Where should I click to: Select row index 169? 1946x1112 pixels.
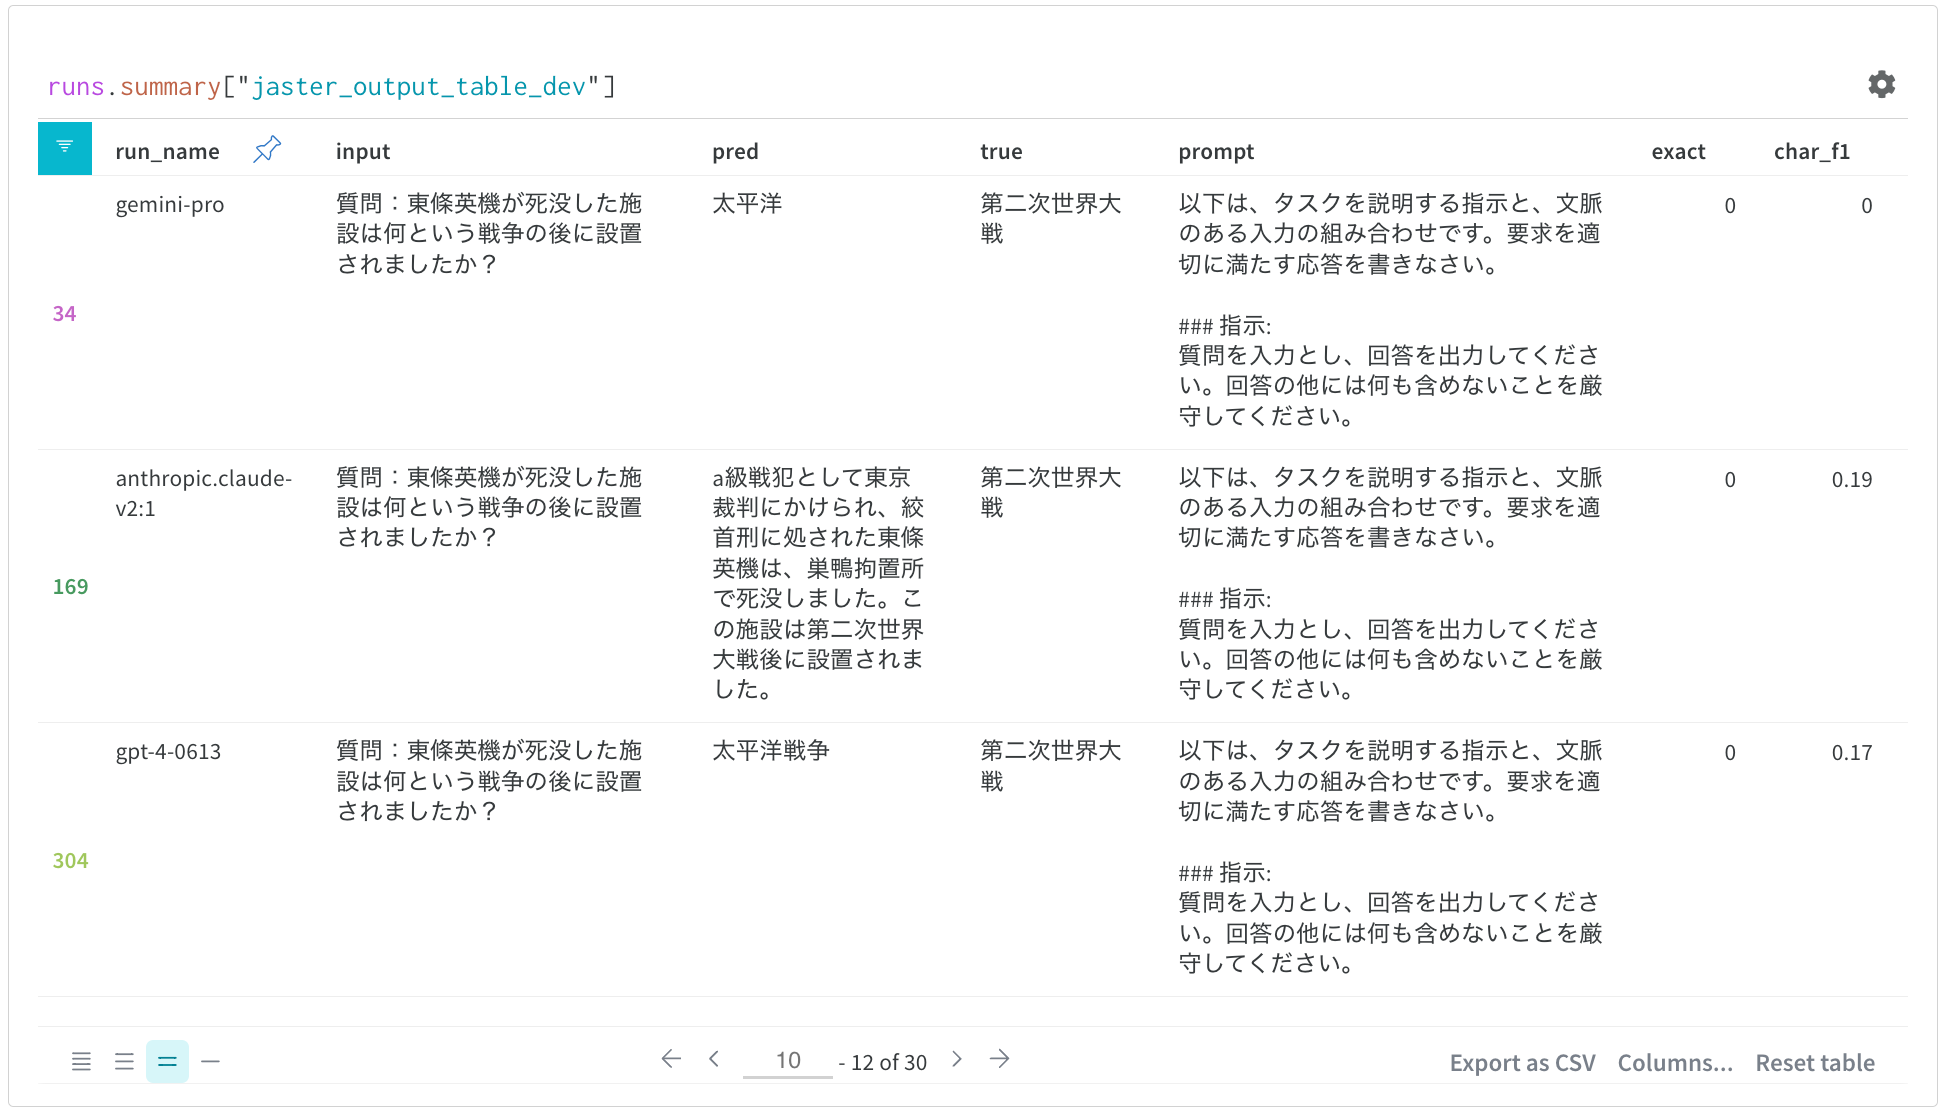pos(70,587)
